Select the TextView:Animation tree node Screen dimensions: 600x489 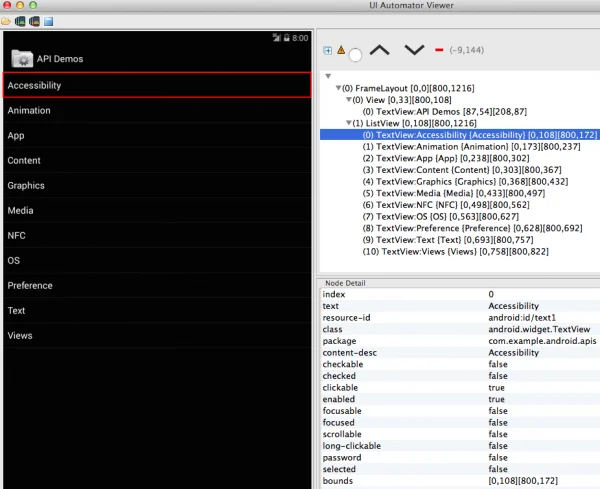tap(471, 147)
